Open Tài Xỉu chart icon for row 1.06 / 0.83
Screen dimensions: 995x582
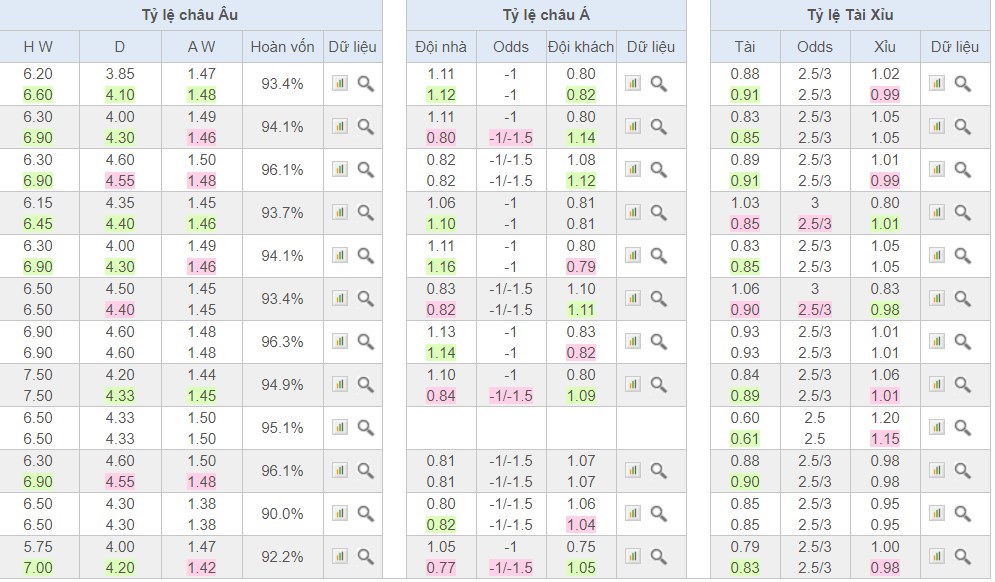pyautogui.click(x=937, y=298)
